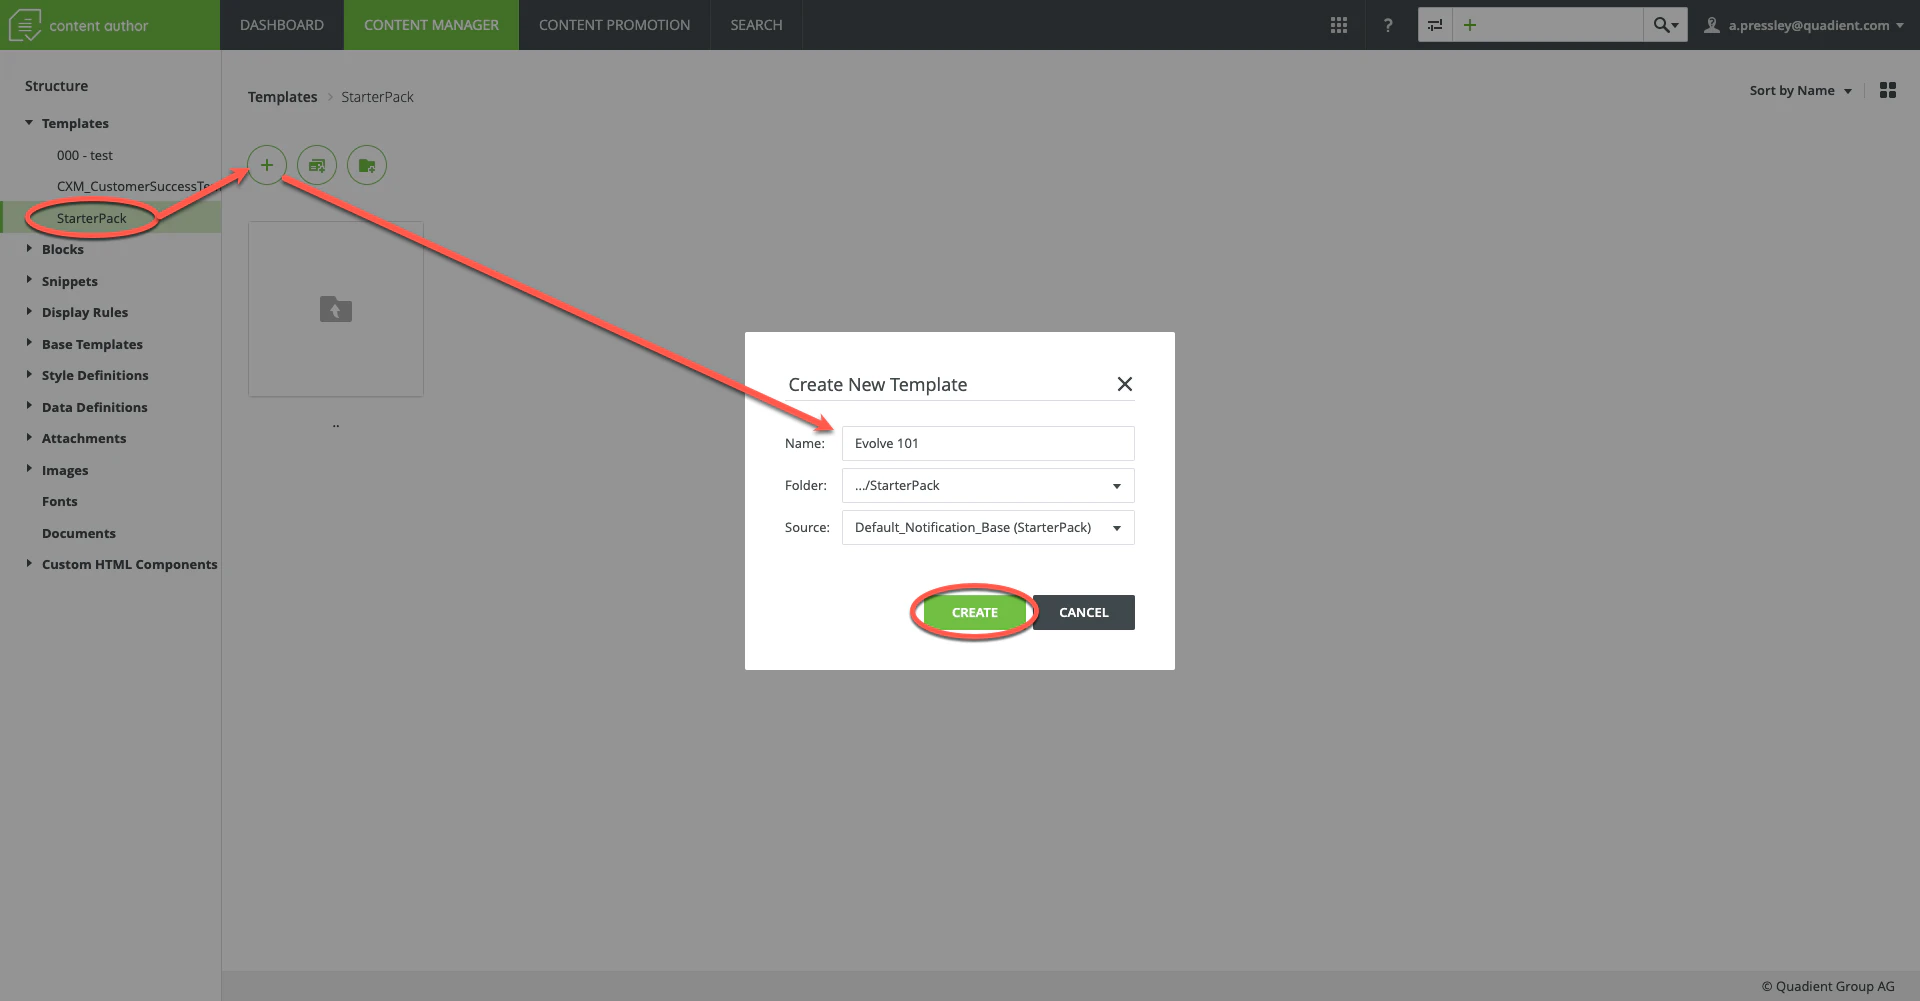Click the green plus inside the search bar
Image resolution: width=1920 pixels, height=1001 pixels.
(1470, 24)
